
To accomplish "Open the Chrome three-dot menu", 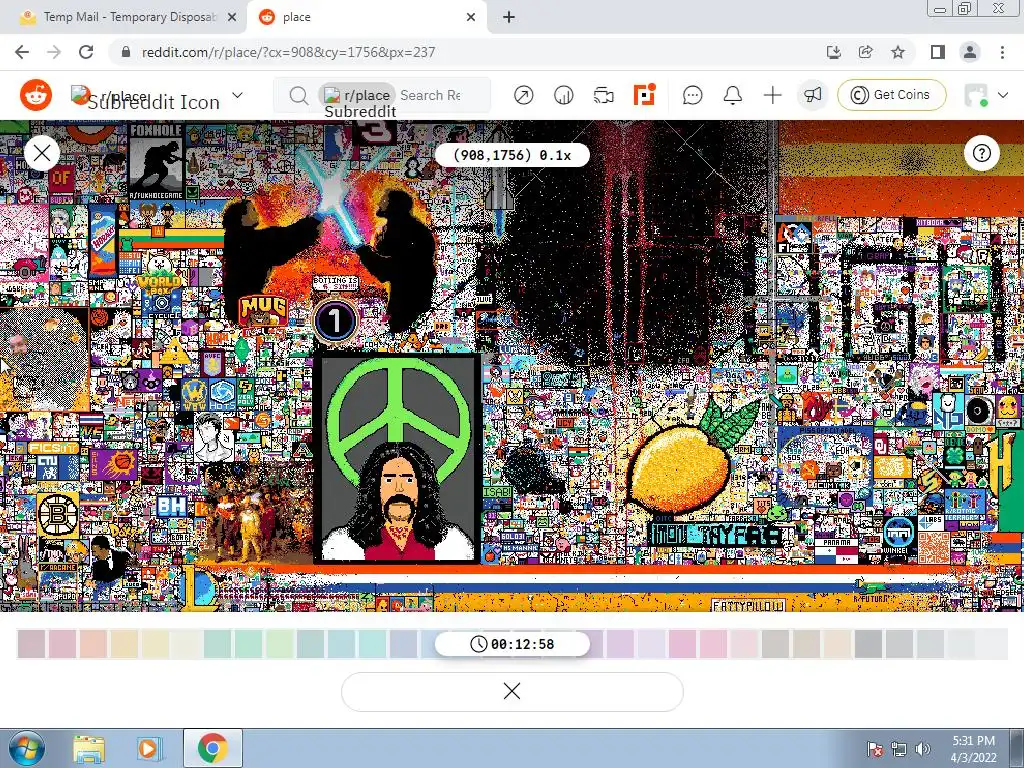I will point(1002,52).
